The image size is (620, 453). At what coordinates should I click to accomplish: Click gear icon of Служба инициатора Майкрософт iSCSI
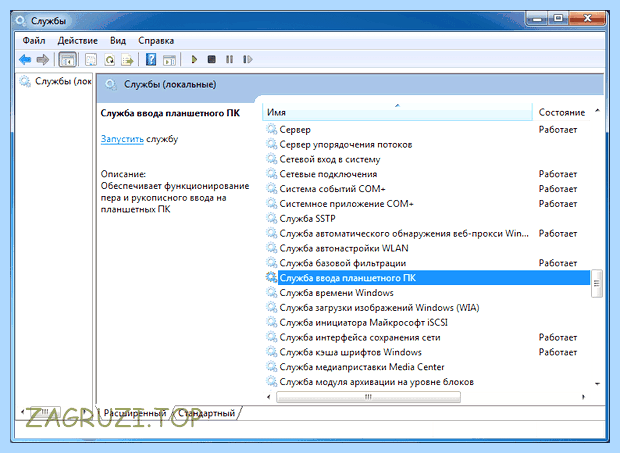click(271, 322)
